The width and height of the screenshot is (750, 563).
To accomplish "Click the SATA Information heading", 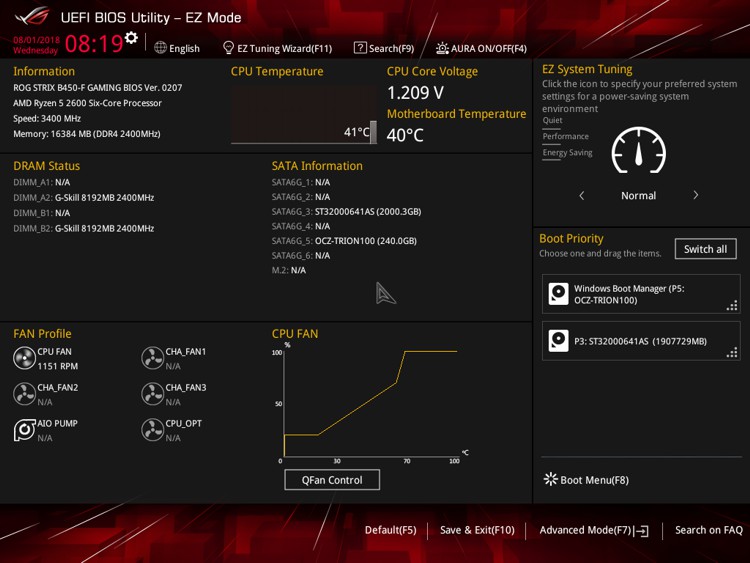I will point(317,166).
